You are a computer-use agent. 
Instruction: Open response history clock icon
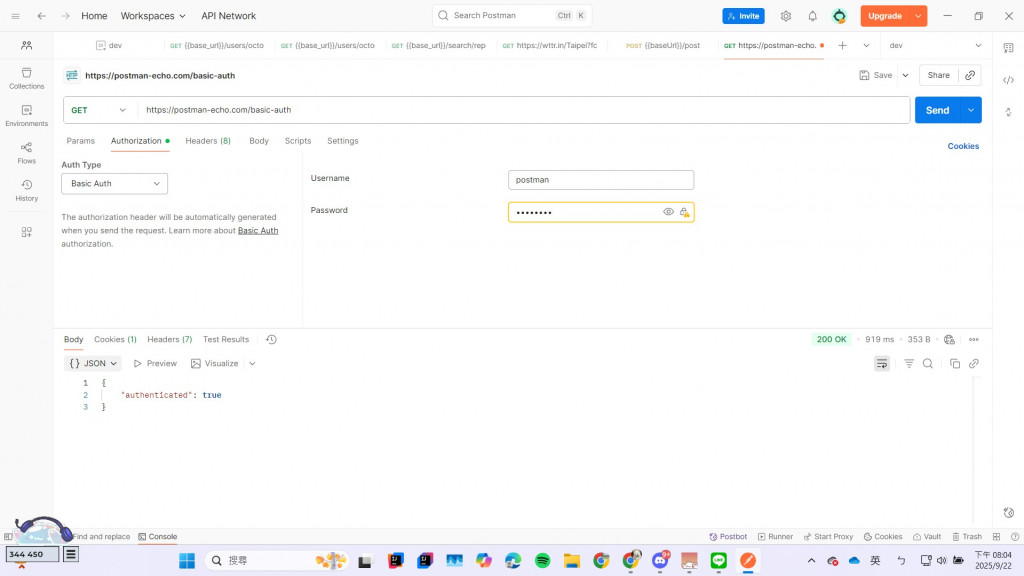click(x=271, y=339)
